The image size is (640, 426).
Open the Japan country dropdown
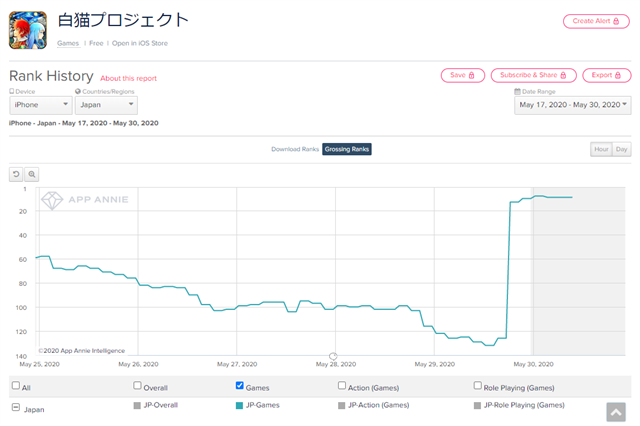click(106, 105)
